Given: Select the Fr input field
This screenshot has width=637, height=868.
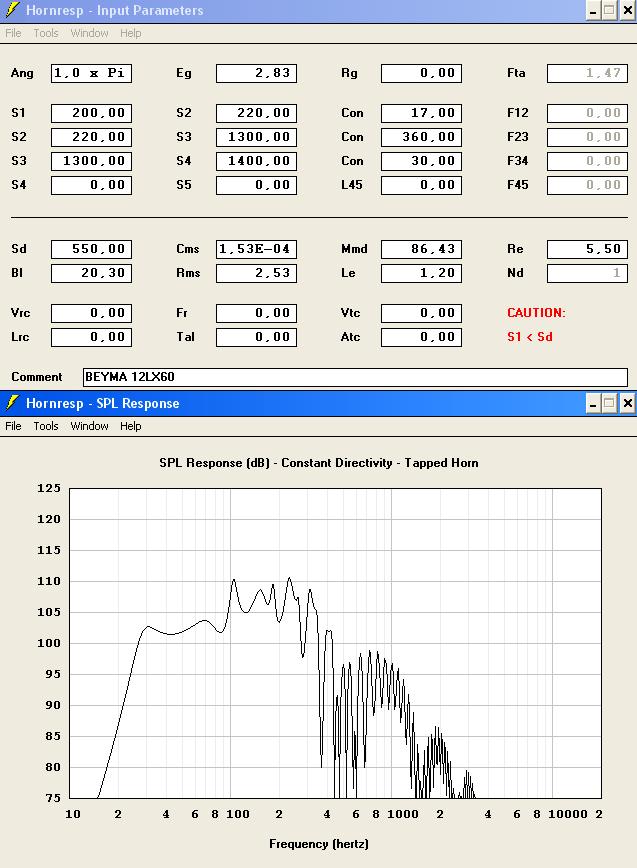Looking at the screenshot, I should pos(256,313).
